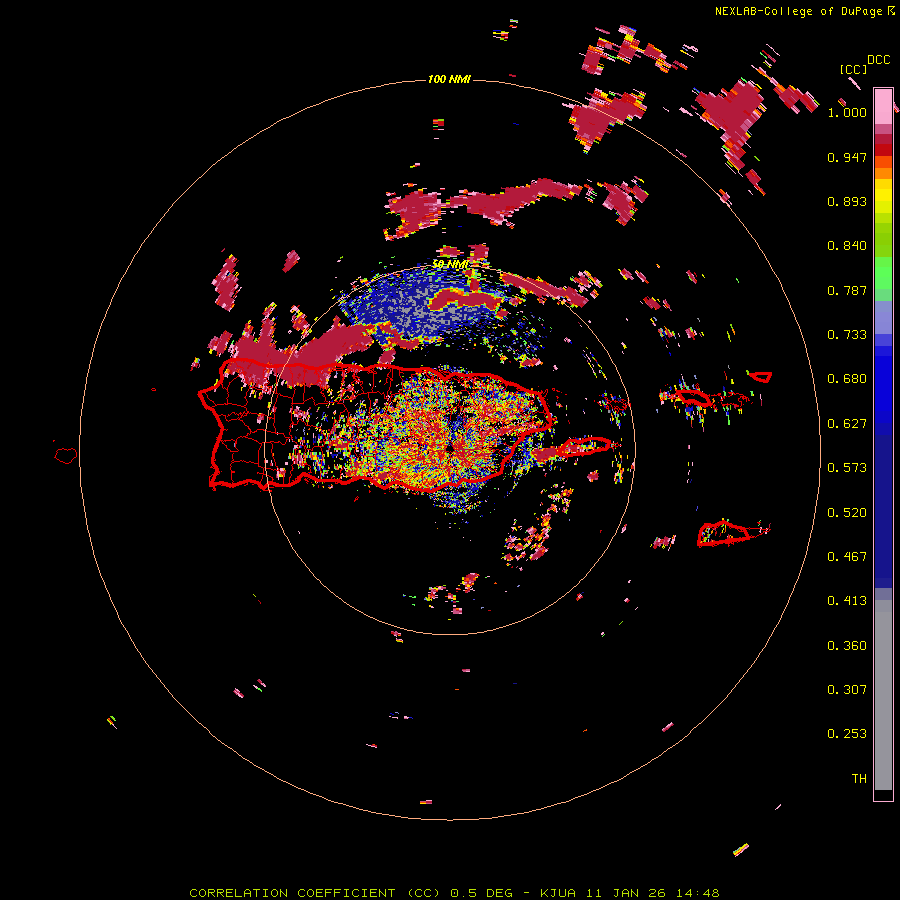Click the TH threshold label
The width and height of the screenshot is (900, 900).
(859, 779)
